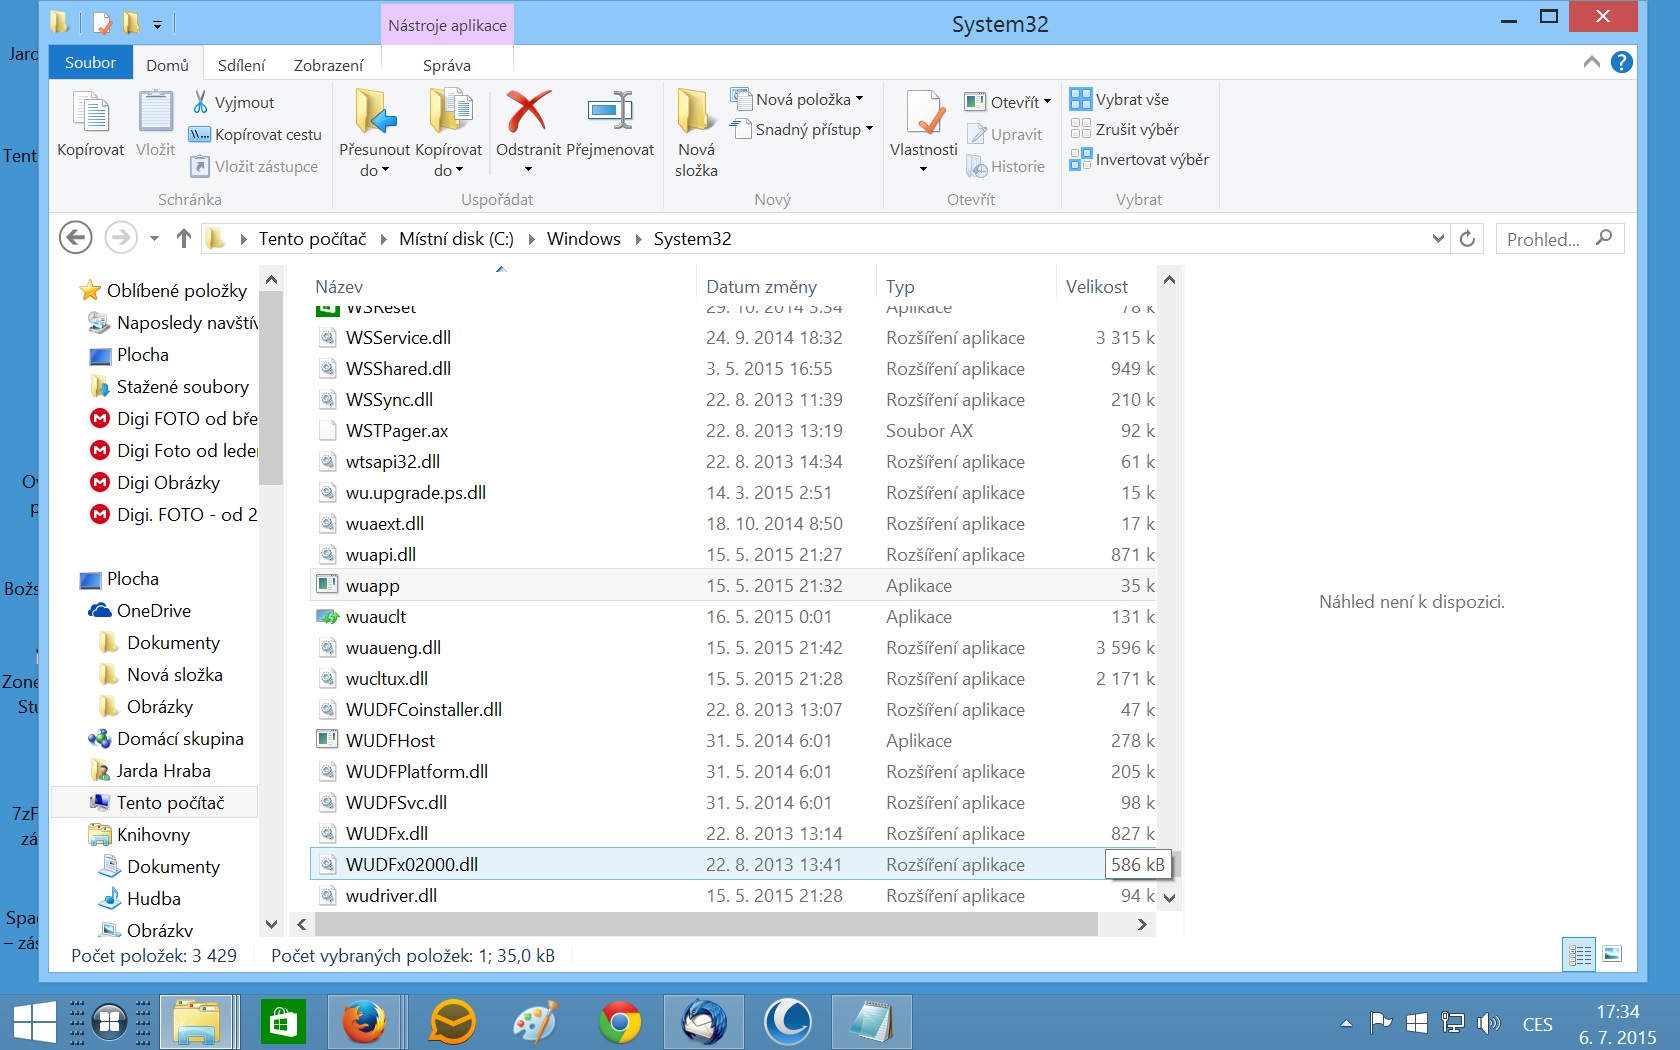
Task: Open the Otevřít dropdown in ribbon
Action: coord(1008,102)
